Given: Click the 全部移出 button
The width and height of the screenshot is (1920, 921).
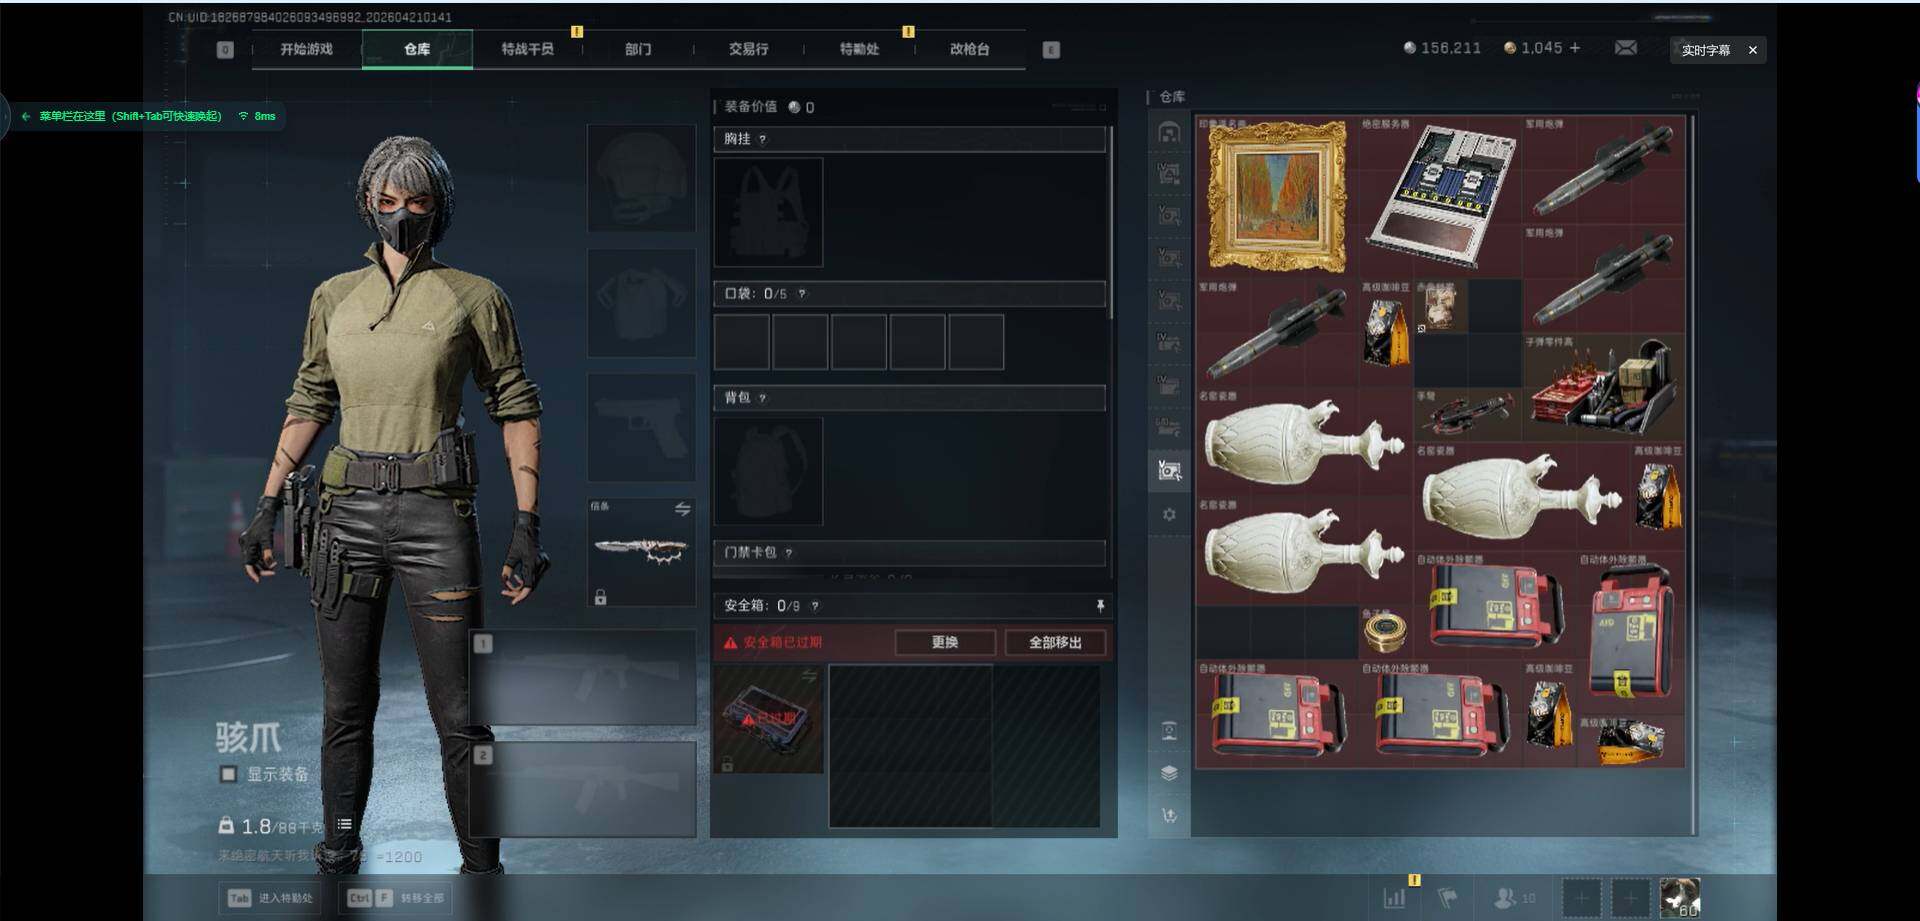Looking at the screenshot, I should (1055, 642).
